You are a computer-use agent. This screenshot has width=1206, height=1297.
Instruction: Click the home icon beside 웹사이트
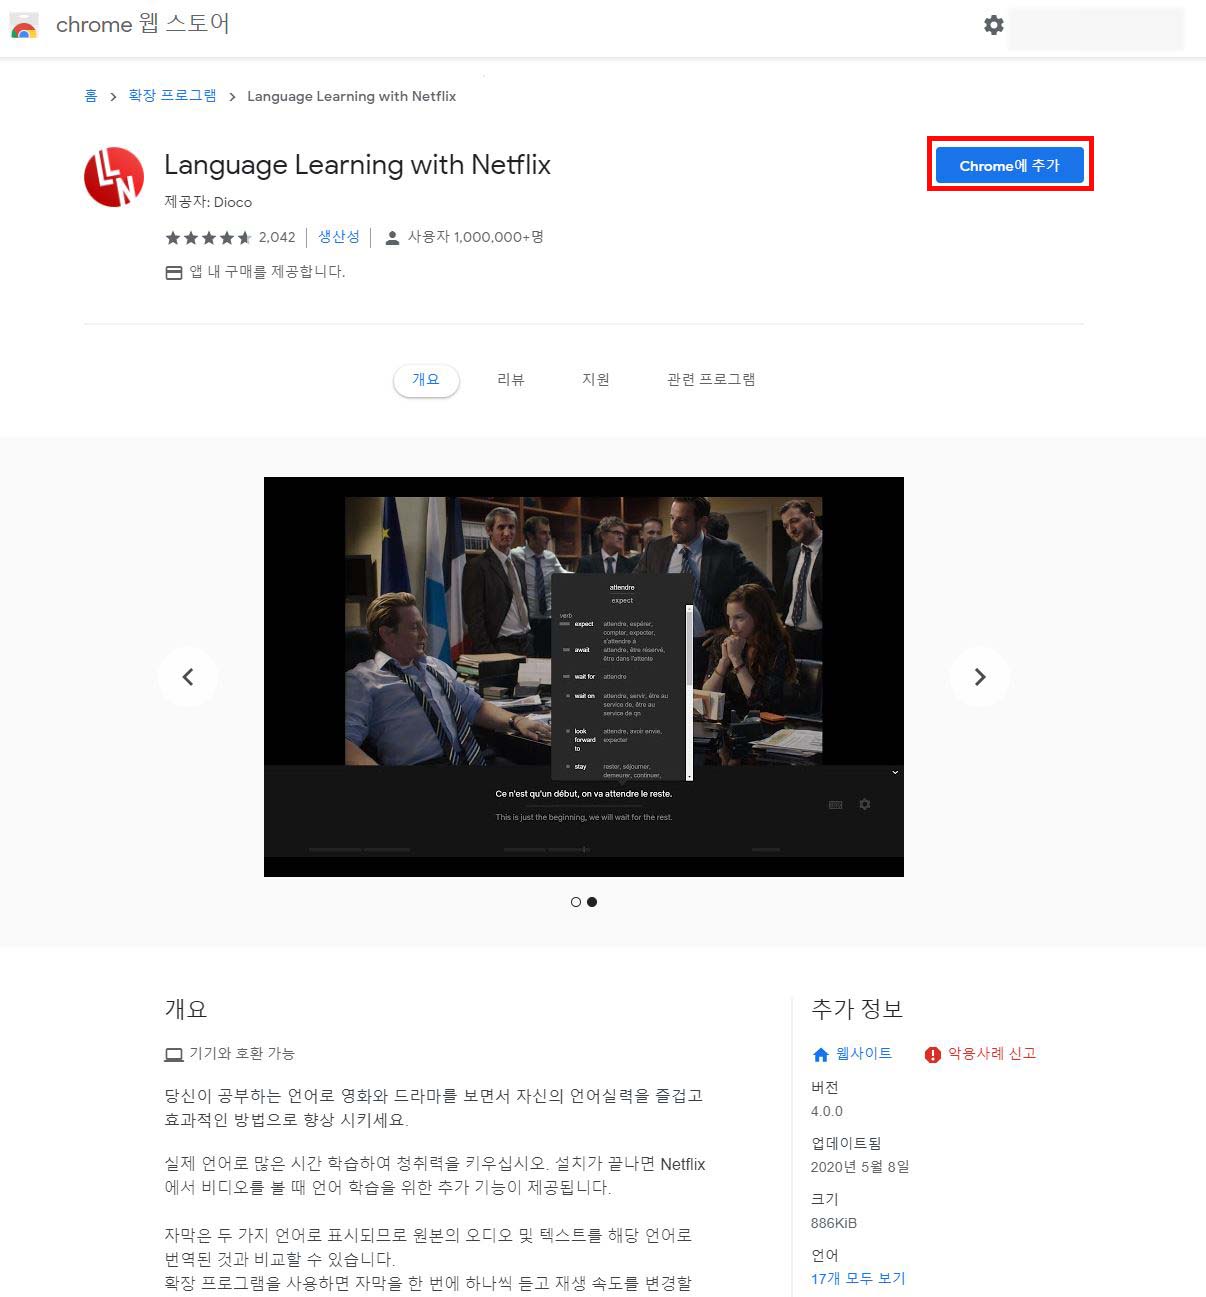[x=821, y=1054]
